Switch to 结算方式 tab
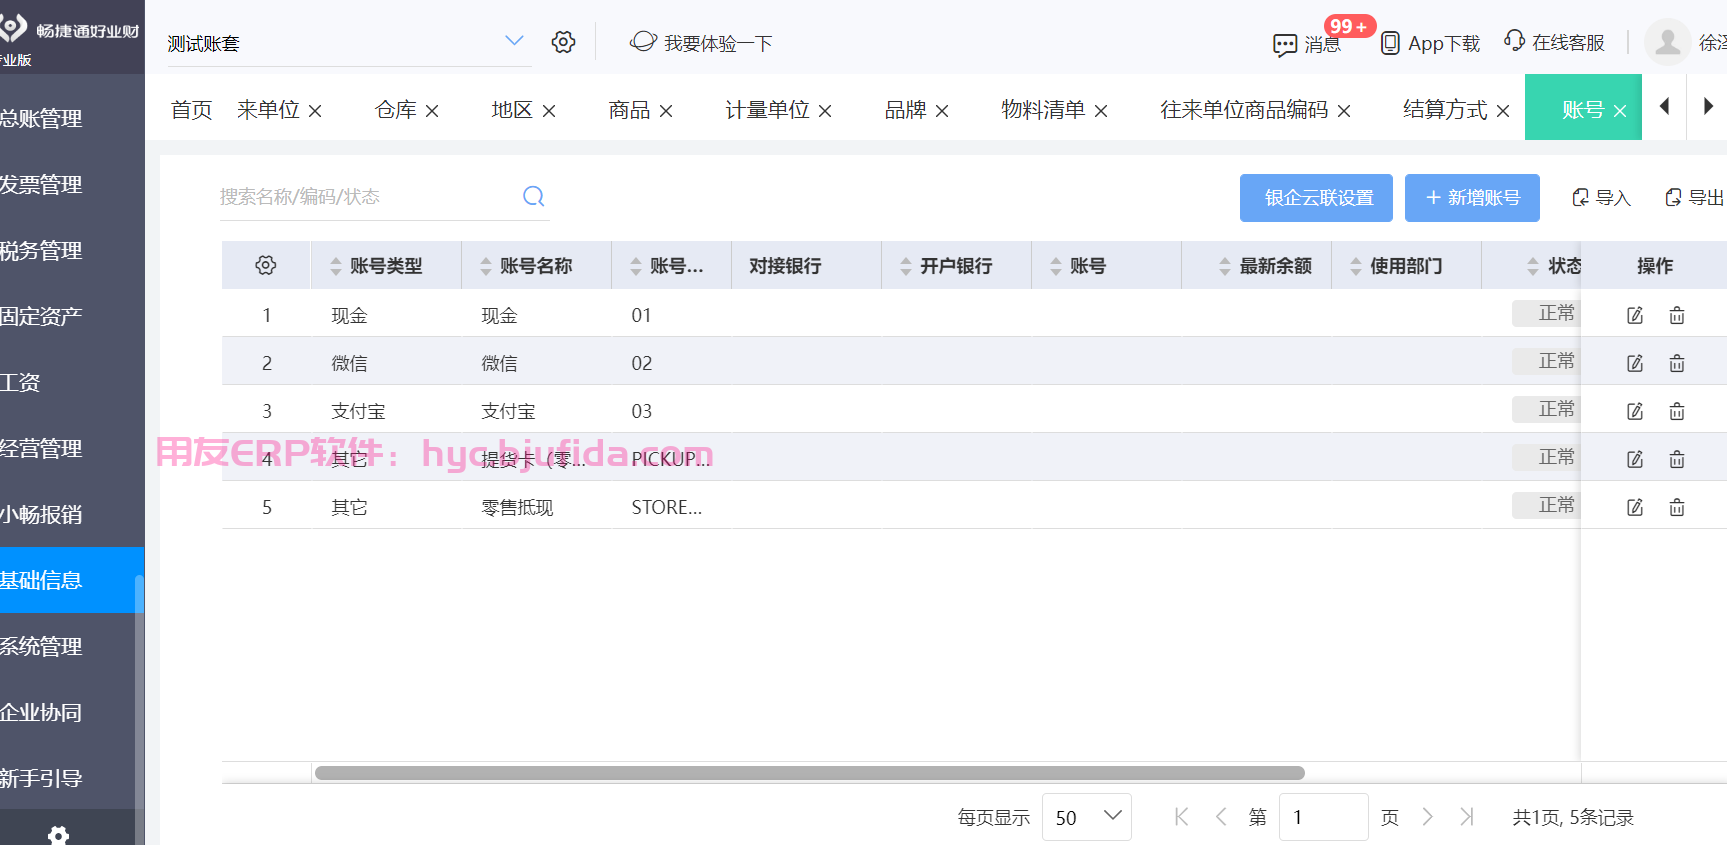Viewport: 1727px width, 845px height. click(x=1445, y=110)
